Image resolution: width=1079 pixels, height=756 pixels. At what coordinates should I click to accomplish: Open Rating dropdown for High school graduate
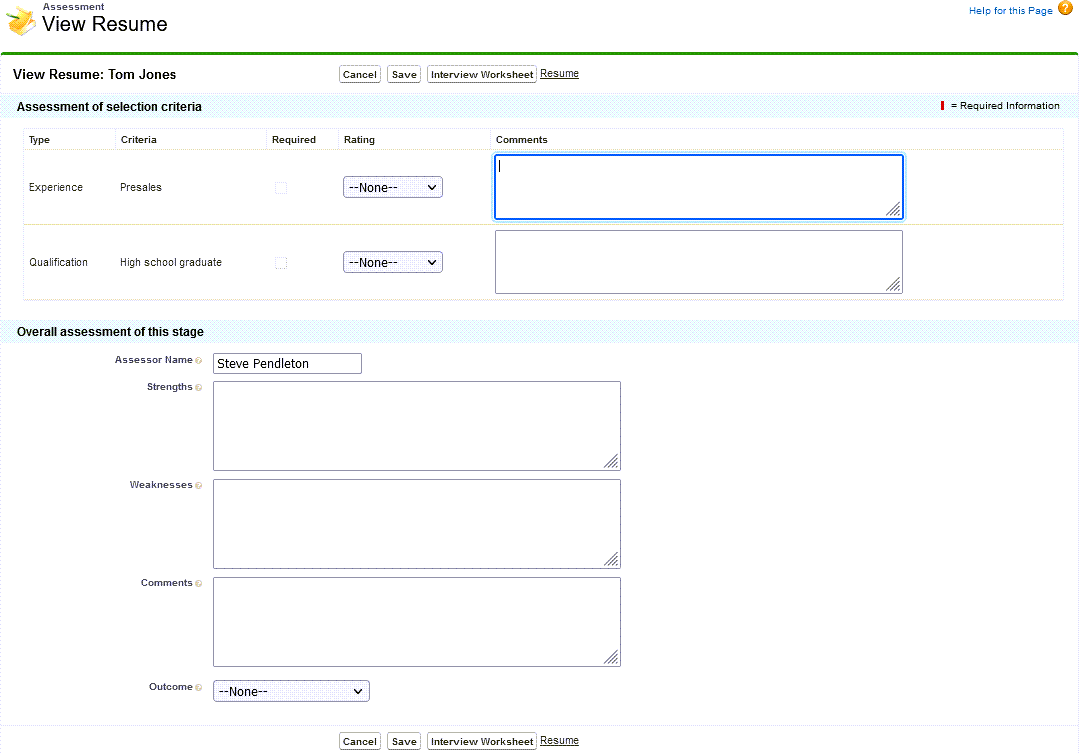pos(392,262)
